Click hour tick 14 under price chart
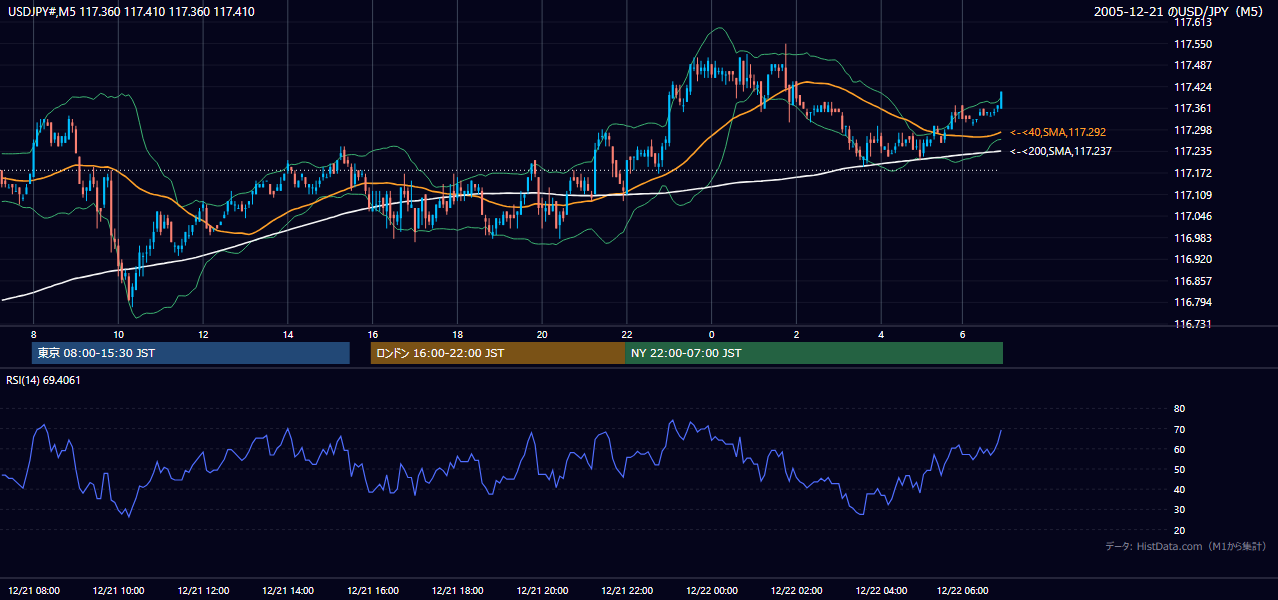Viewport: 1278px width, 600px height. coord(288,334)
